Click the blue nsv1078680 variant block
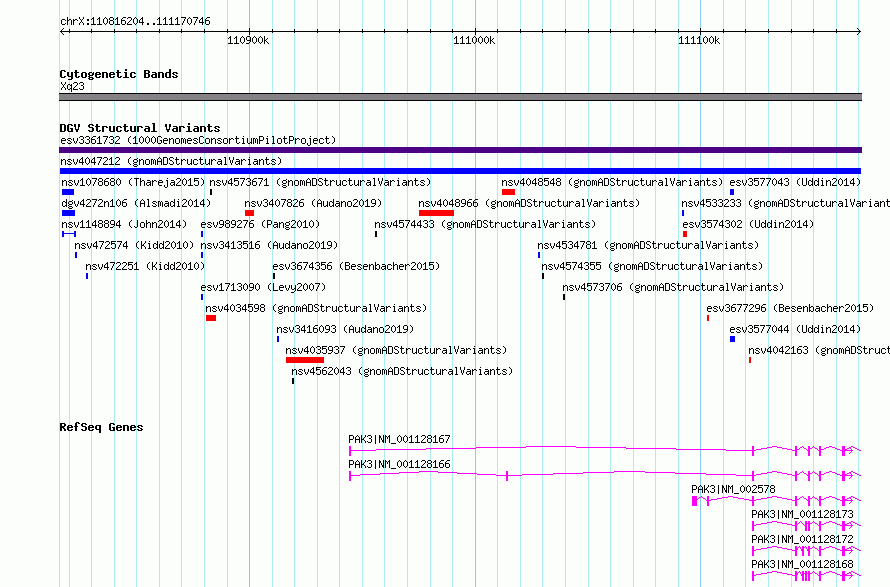This screenshot has width=890, height=587. coord(68,192)
